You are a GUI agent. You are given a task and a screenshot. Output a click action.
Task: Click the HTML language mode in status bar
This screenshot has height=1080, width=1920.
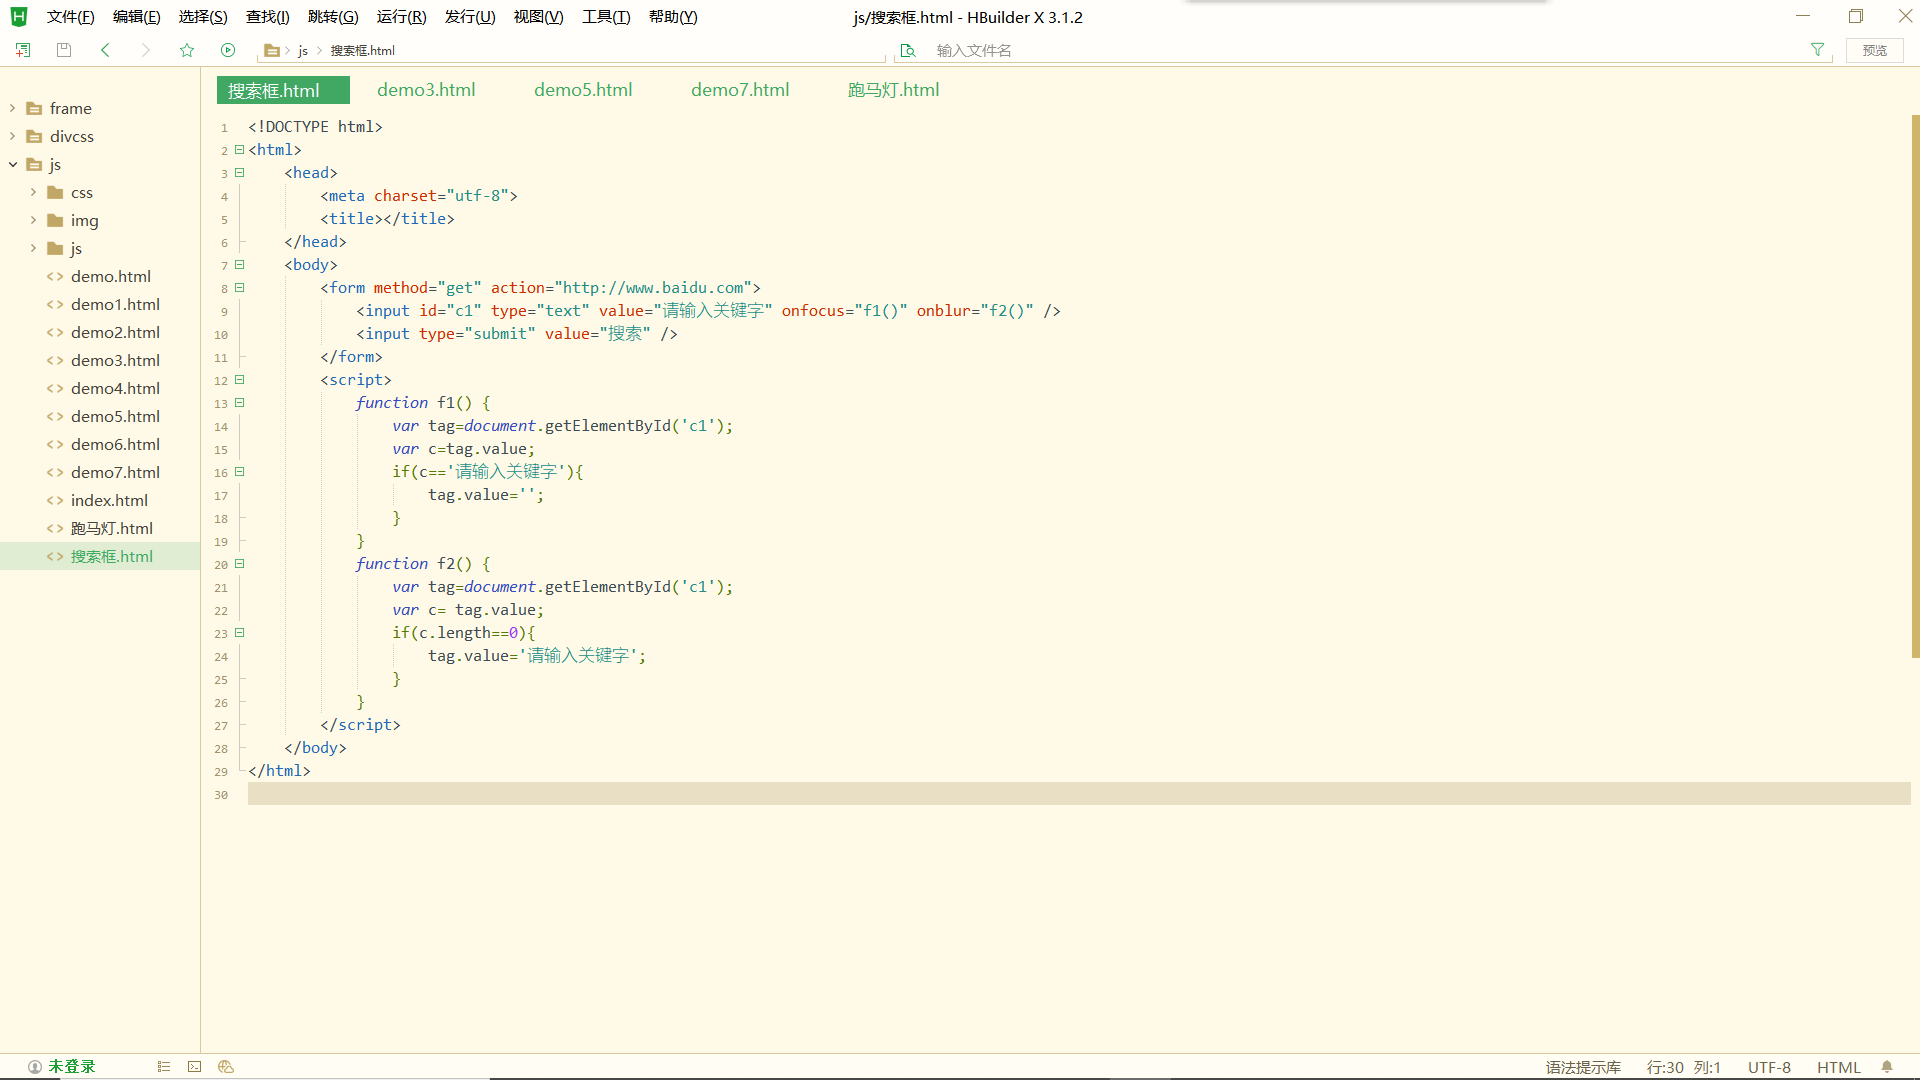1838,1067
